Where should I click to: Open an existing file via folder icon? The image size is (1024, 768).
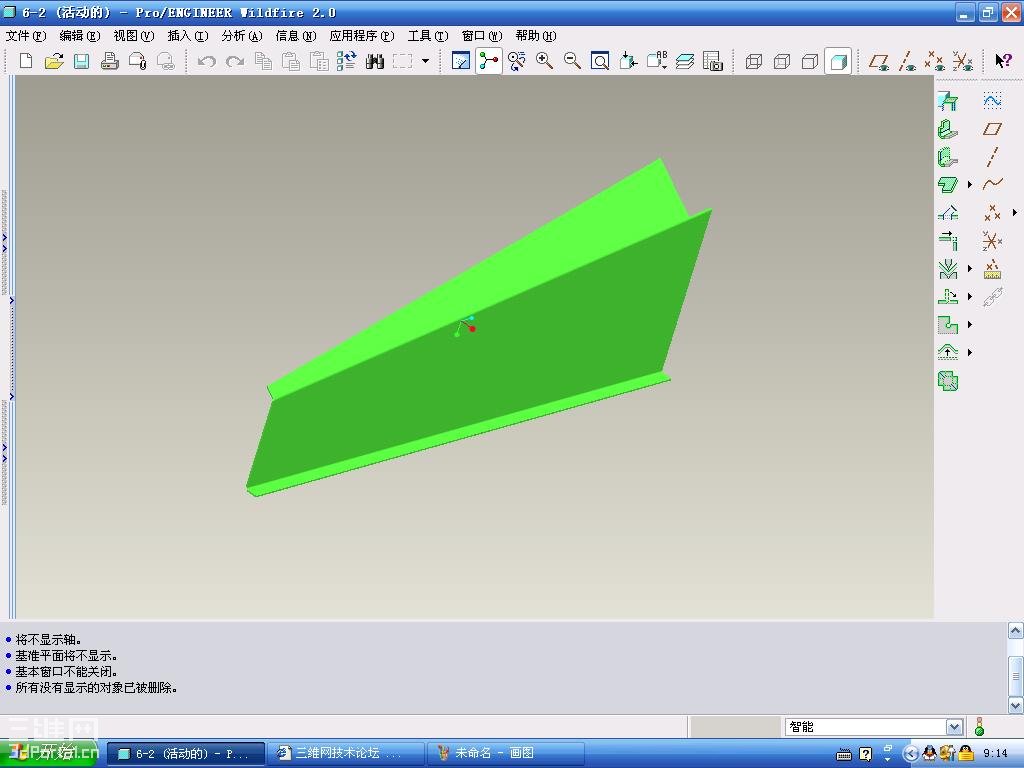point(54,61)
